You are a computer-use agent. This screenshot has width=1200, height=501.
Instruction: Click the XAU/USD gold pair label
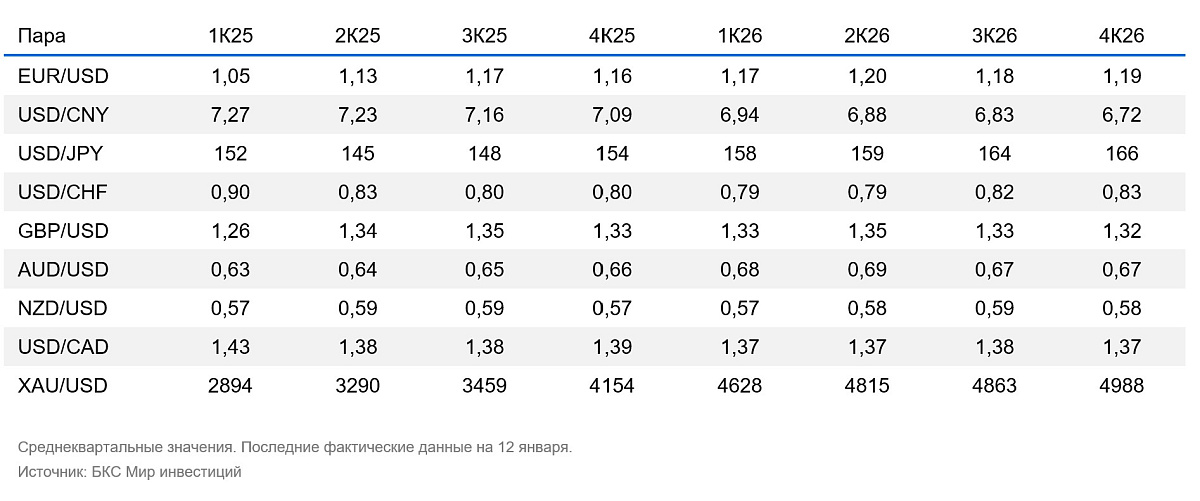click(63, 386)
